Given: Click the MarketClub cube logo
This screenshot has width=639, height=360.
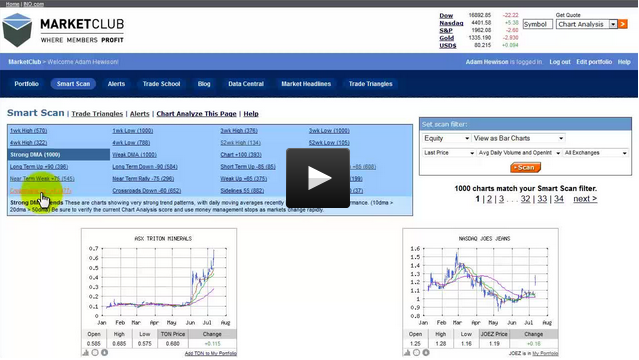Looking at the screenshot, I should click(17, 30).
